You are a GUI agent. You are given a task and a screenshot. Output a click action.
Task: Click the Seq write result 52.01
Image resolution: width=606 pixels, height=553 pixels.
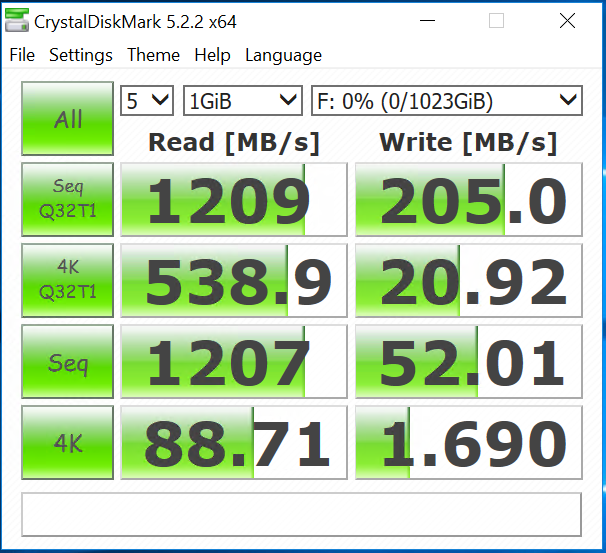tap(469, 361)
